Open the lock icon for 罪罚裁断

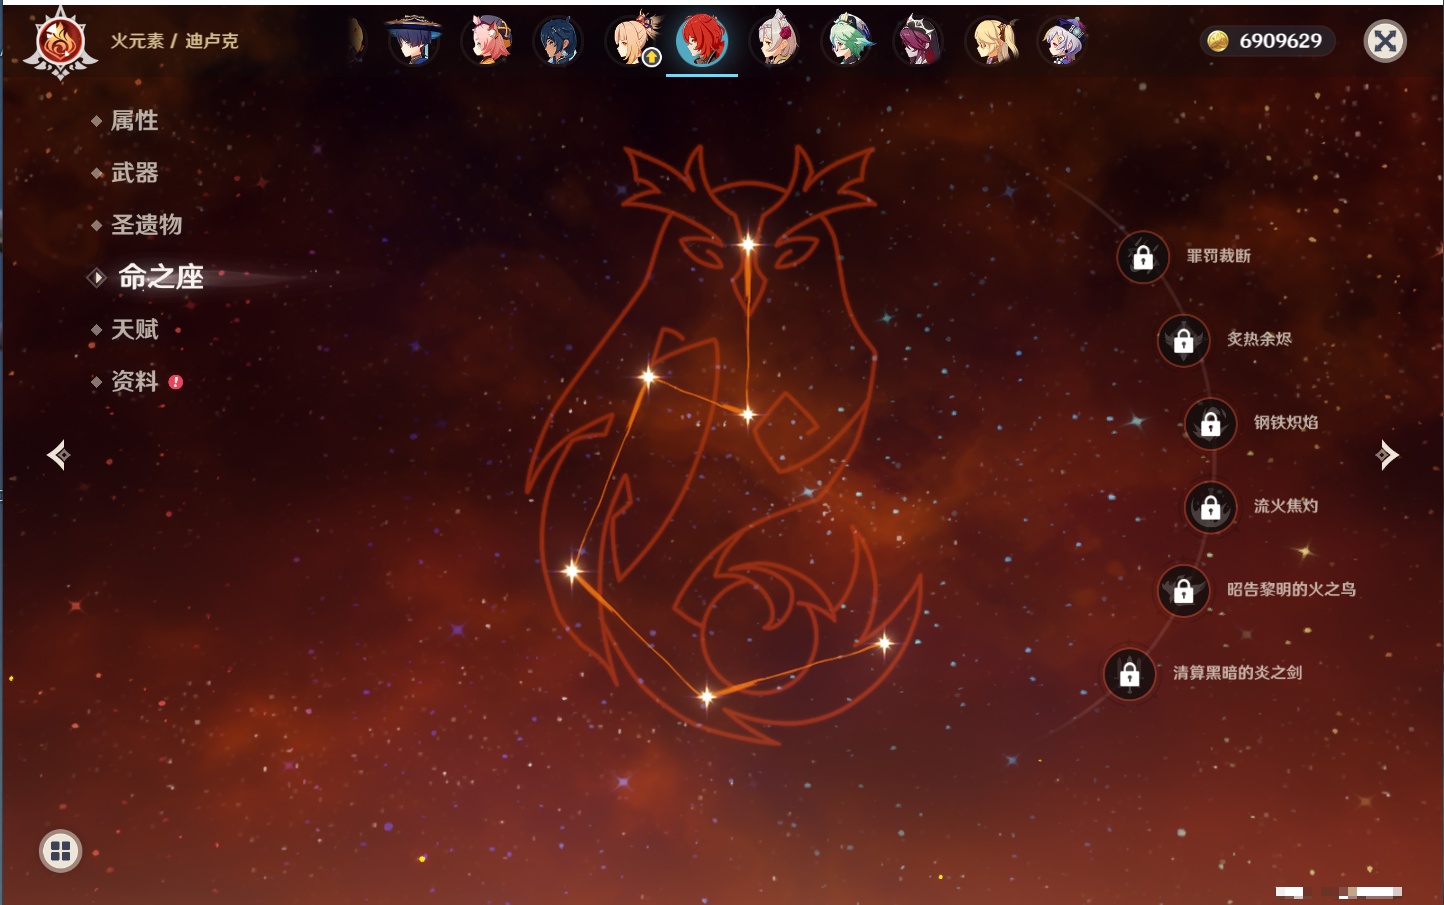coord(1143,258)
